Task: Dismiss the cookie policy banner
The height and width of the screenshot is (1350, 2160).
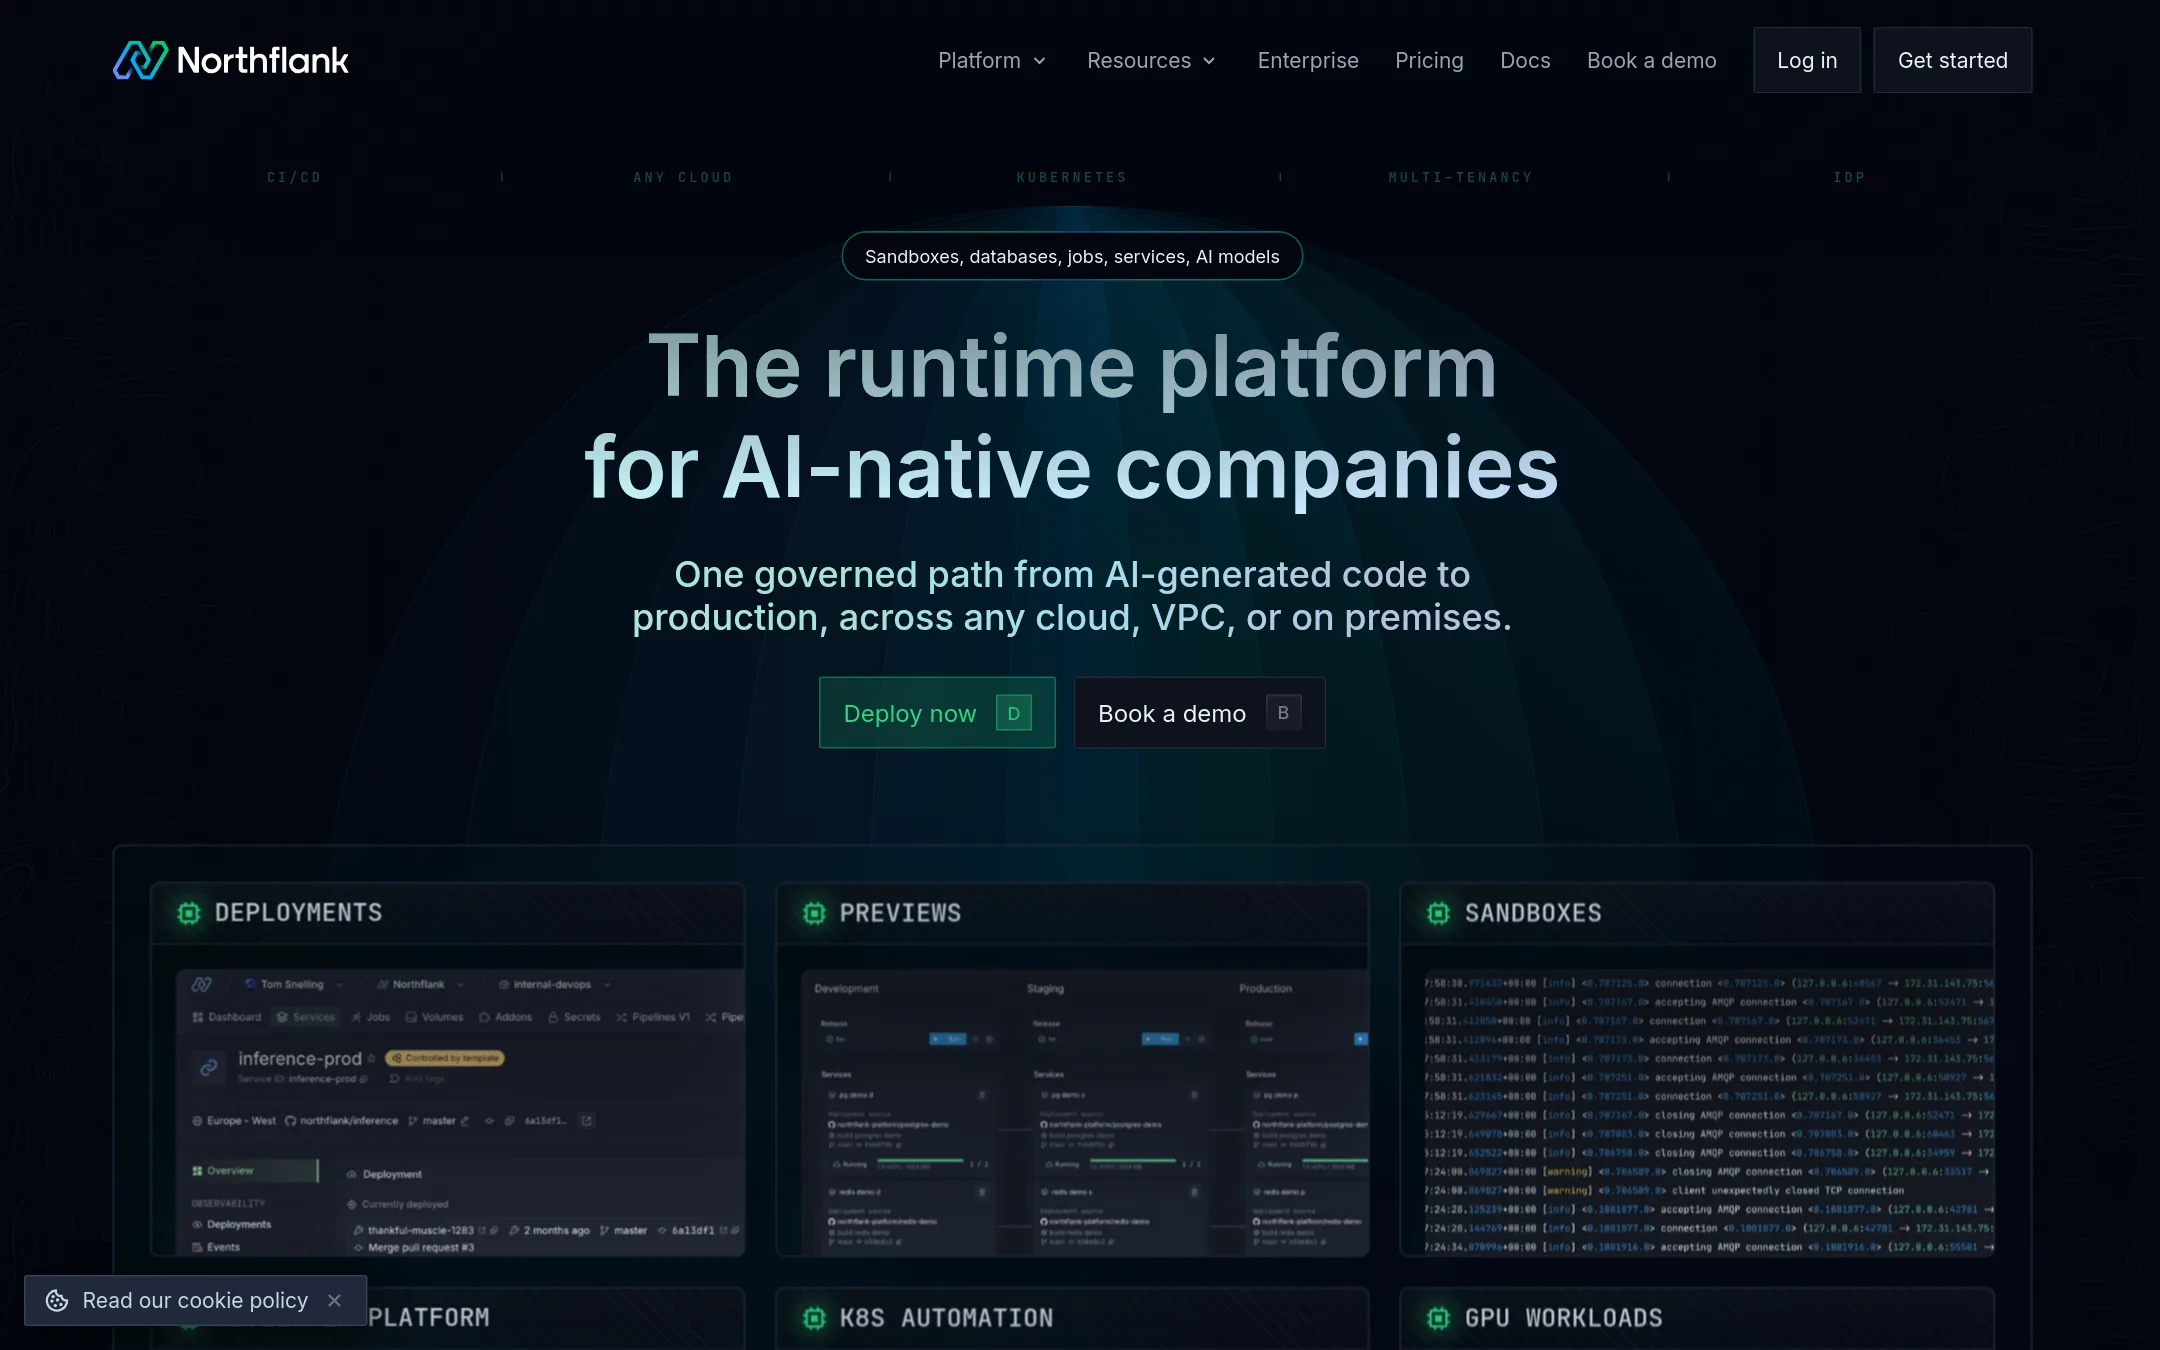Action: pos(334,1300)
